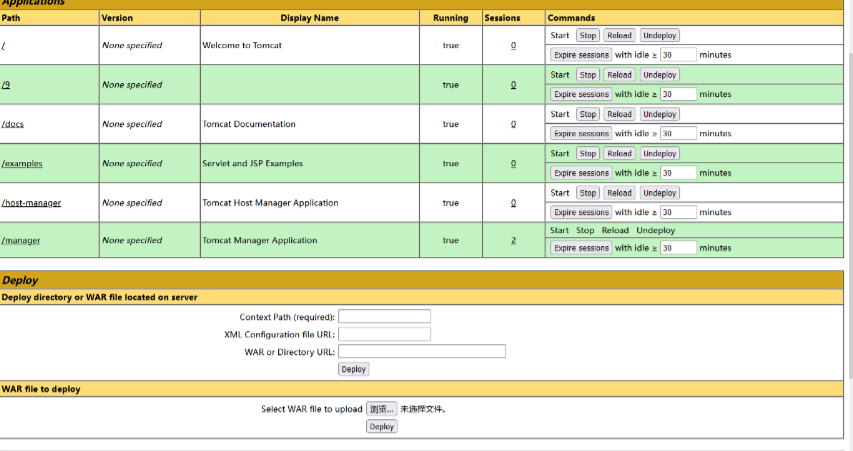Undeploy the /9 application
Image resolution: width=853 pixels, height=451 pixels.
[659, 75]
